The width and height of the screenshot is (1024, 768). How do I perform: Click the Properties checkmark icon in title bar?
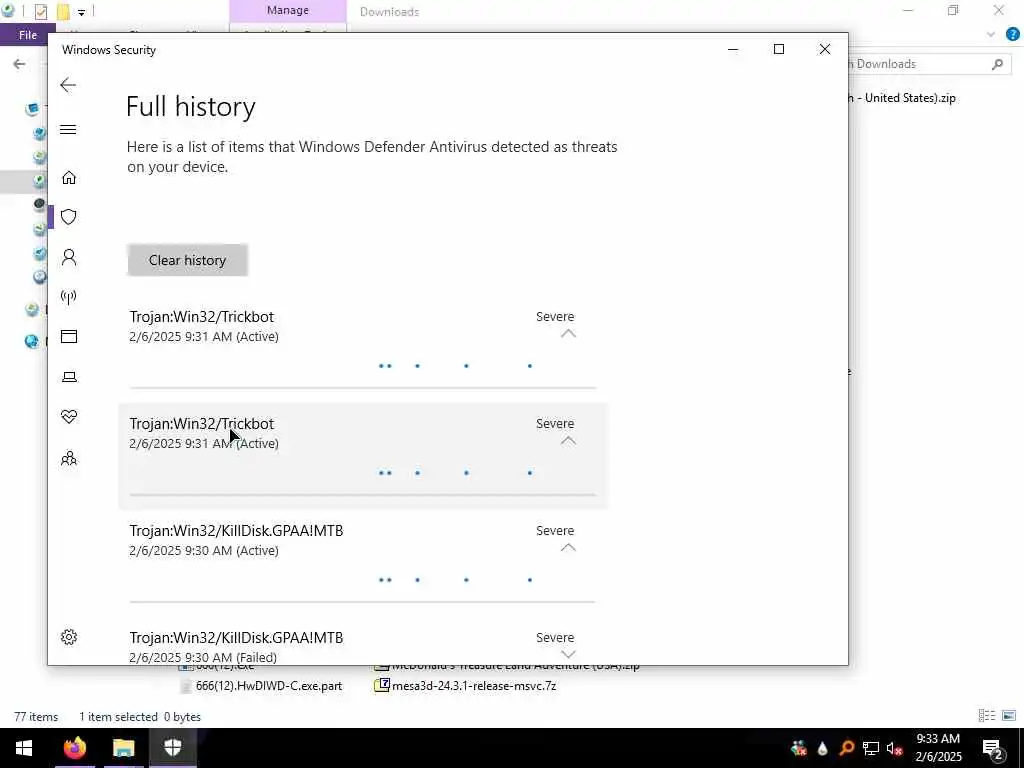pyautogui.click(x=40, y=12)
